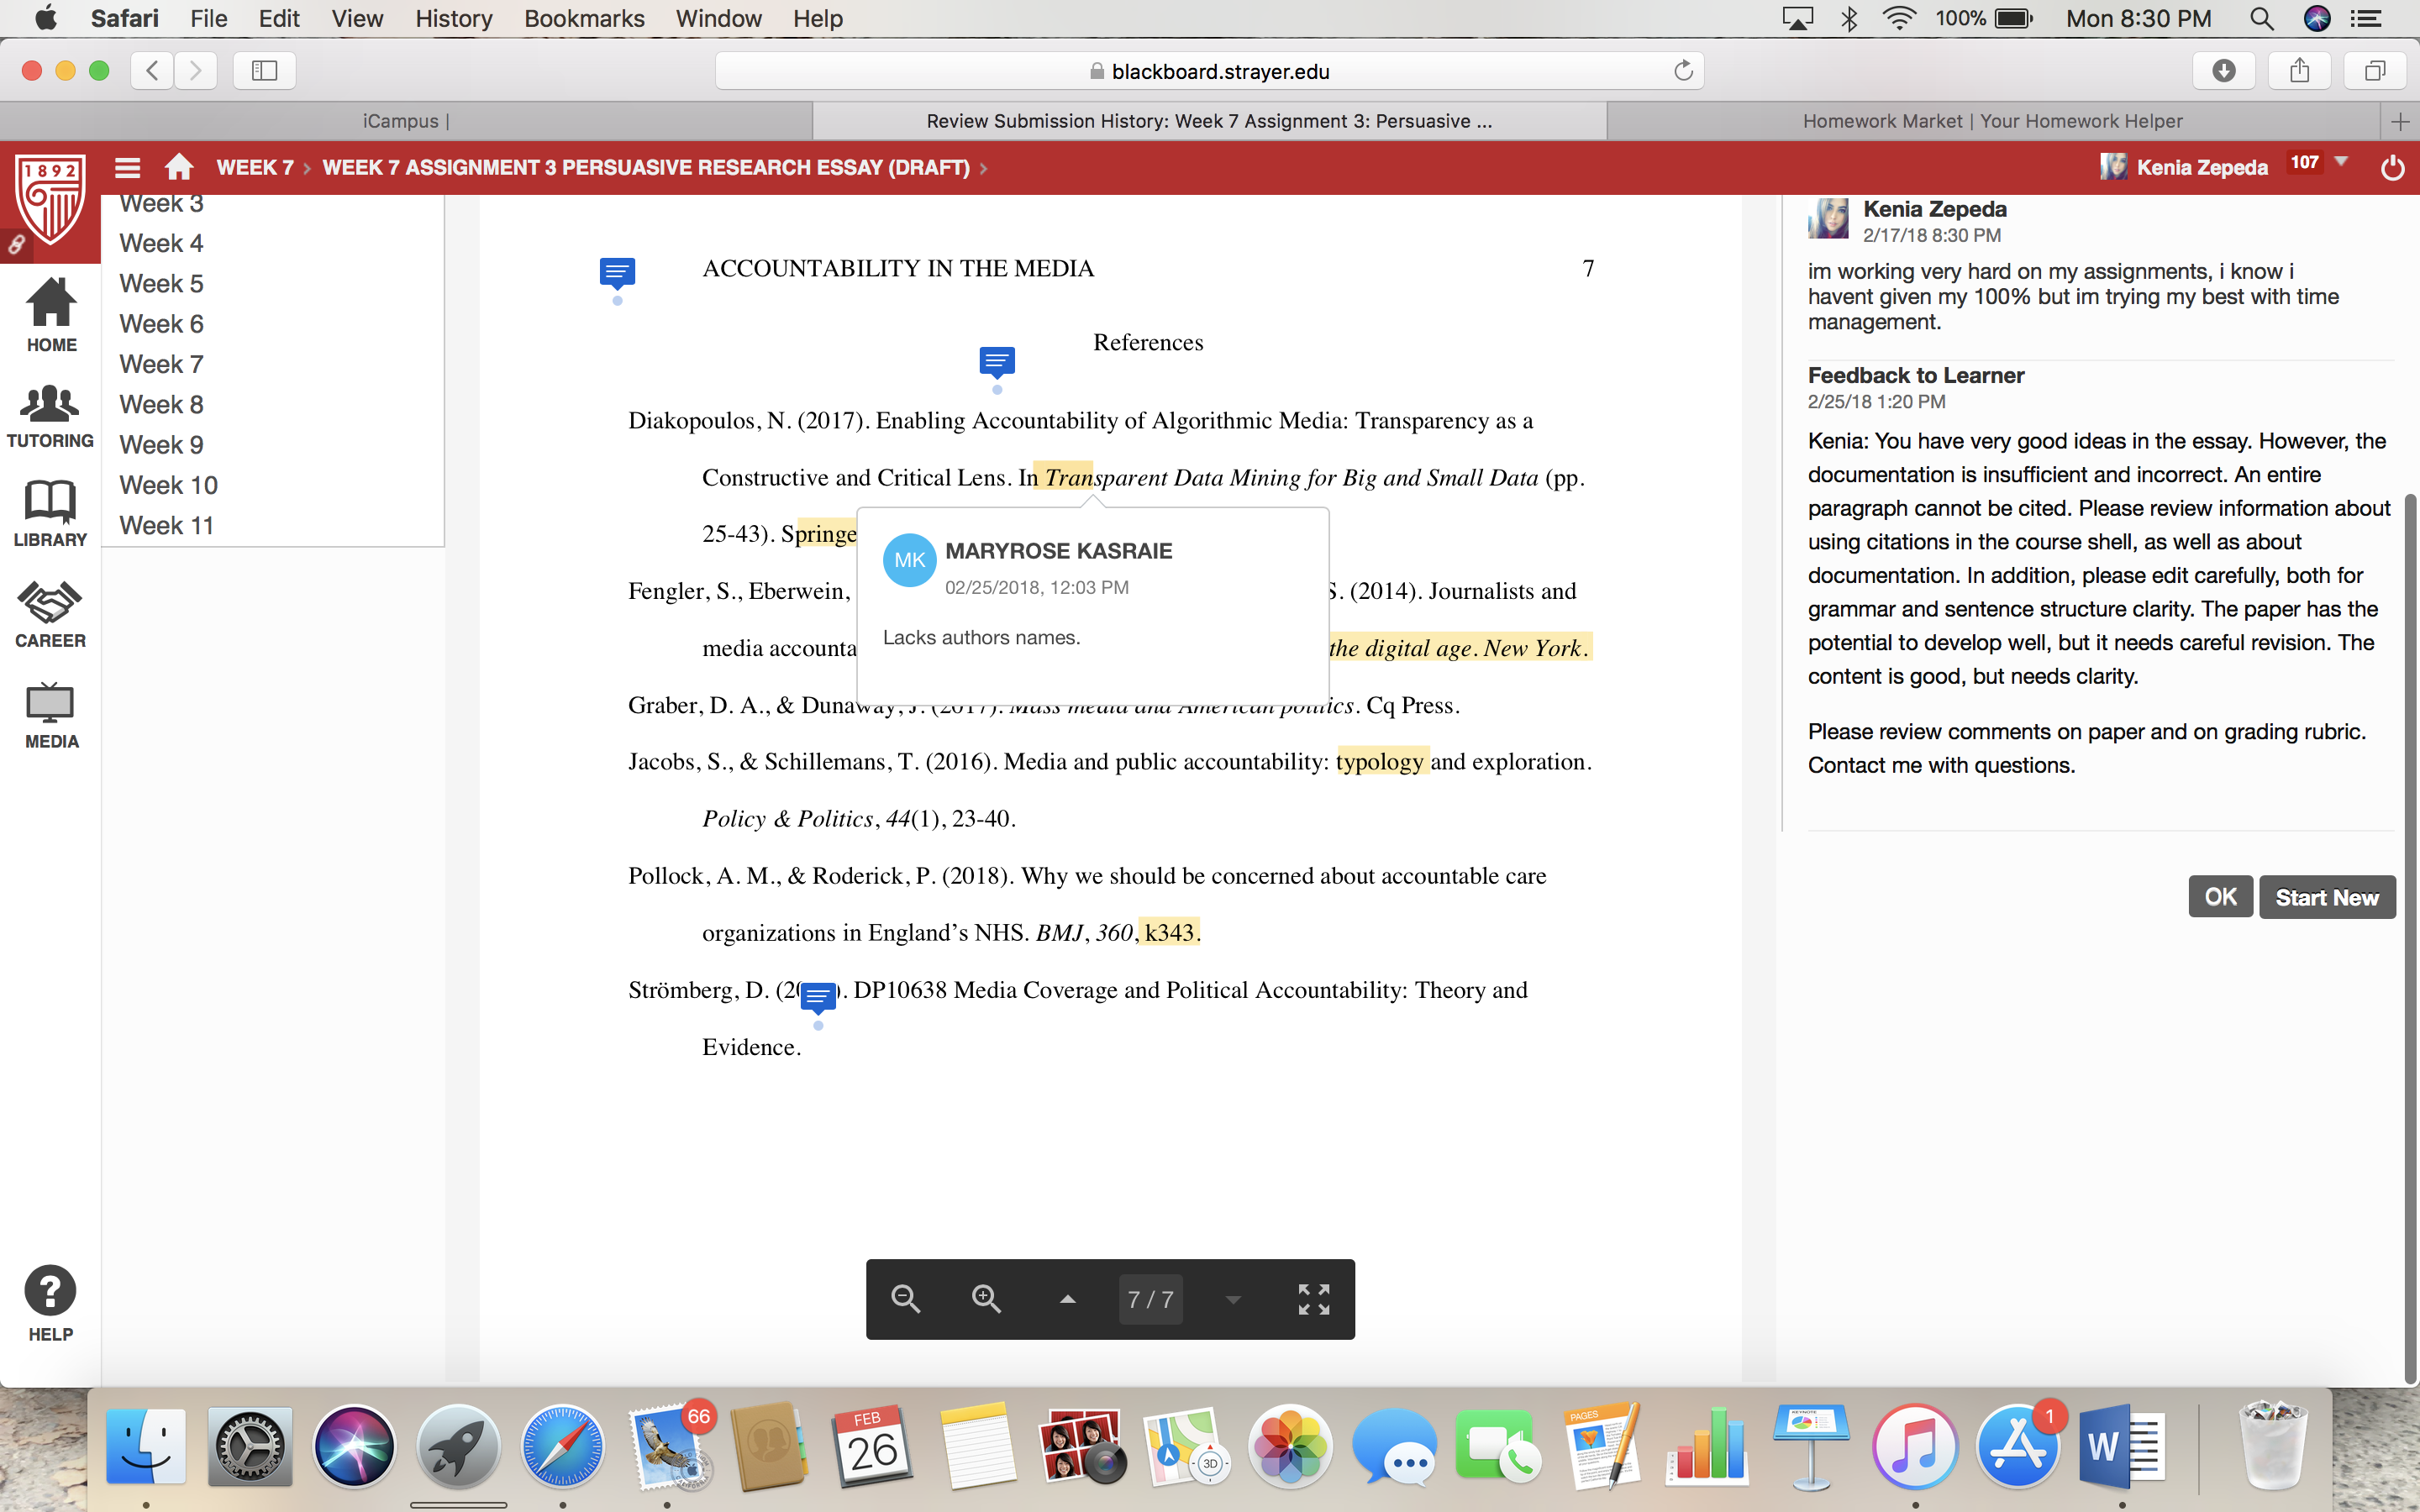The height and width of the screenshot is (1512, 2420).
Task: Select Week 10 in the course list
Action: (168, 485)
